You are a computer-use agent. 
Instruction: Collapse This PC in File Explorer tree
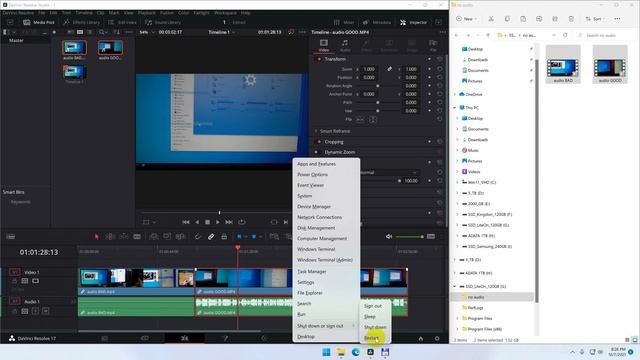tap(455, 108)
